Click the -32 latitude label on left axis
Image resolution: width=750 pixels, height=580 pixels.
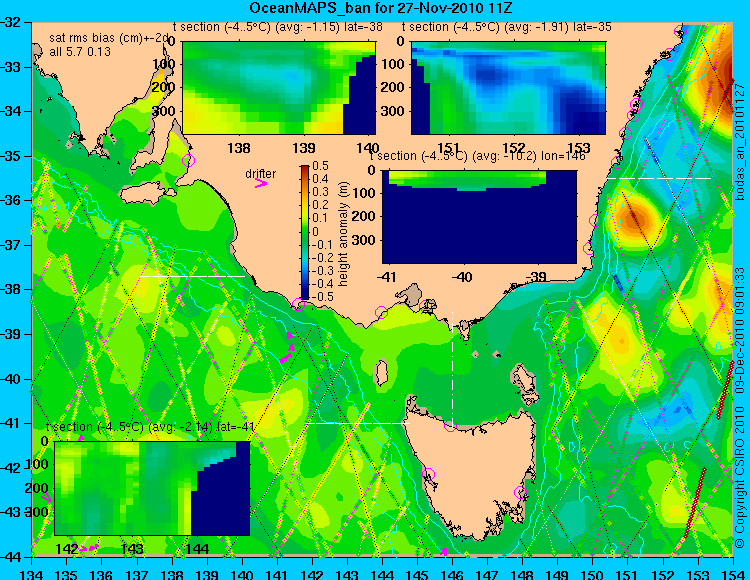(x=11, y=22)
